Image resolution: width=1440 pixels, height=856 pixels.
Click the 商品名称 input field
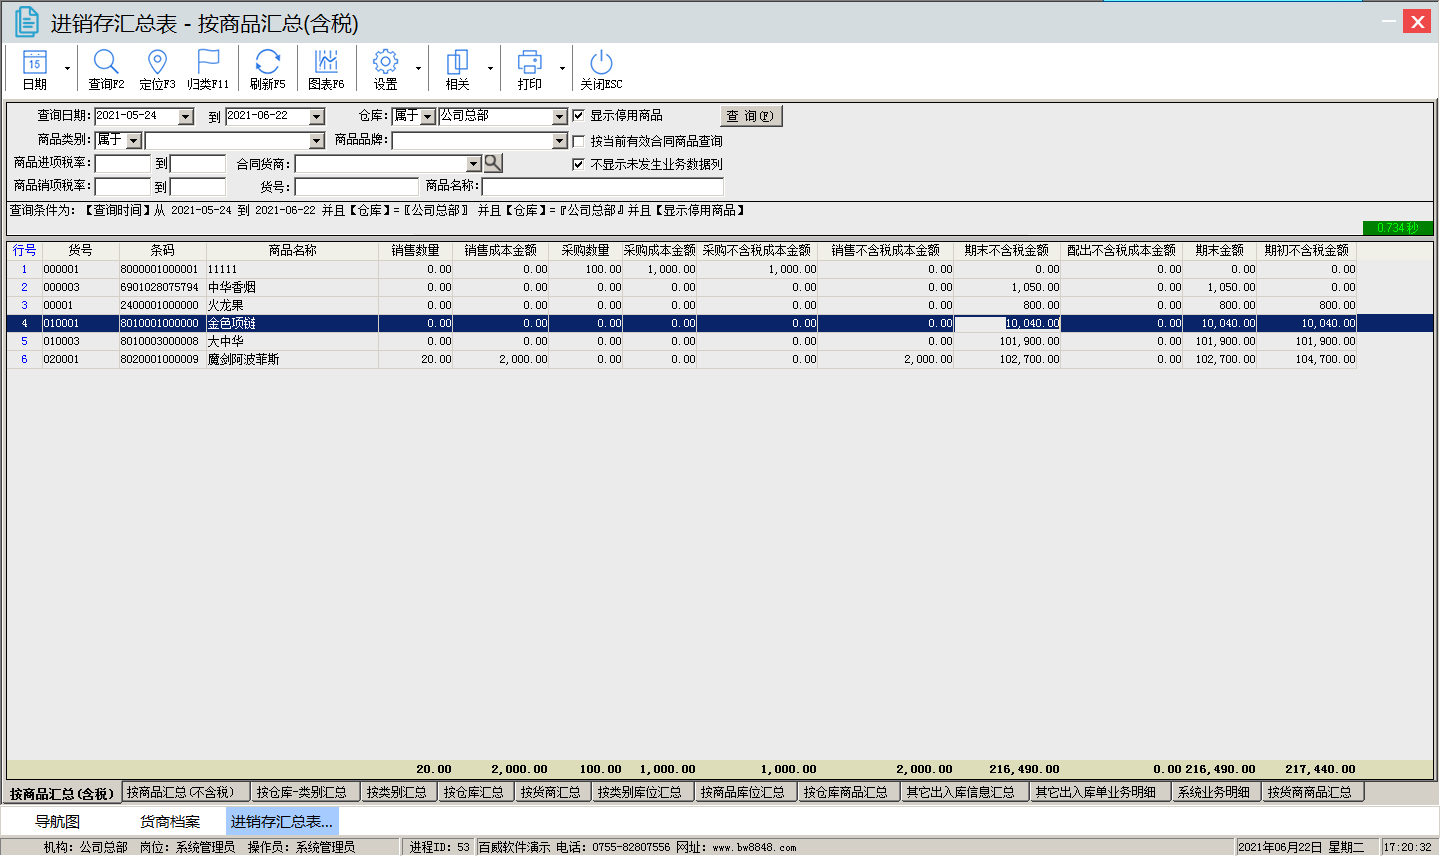click(602, 187)
